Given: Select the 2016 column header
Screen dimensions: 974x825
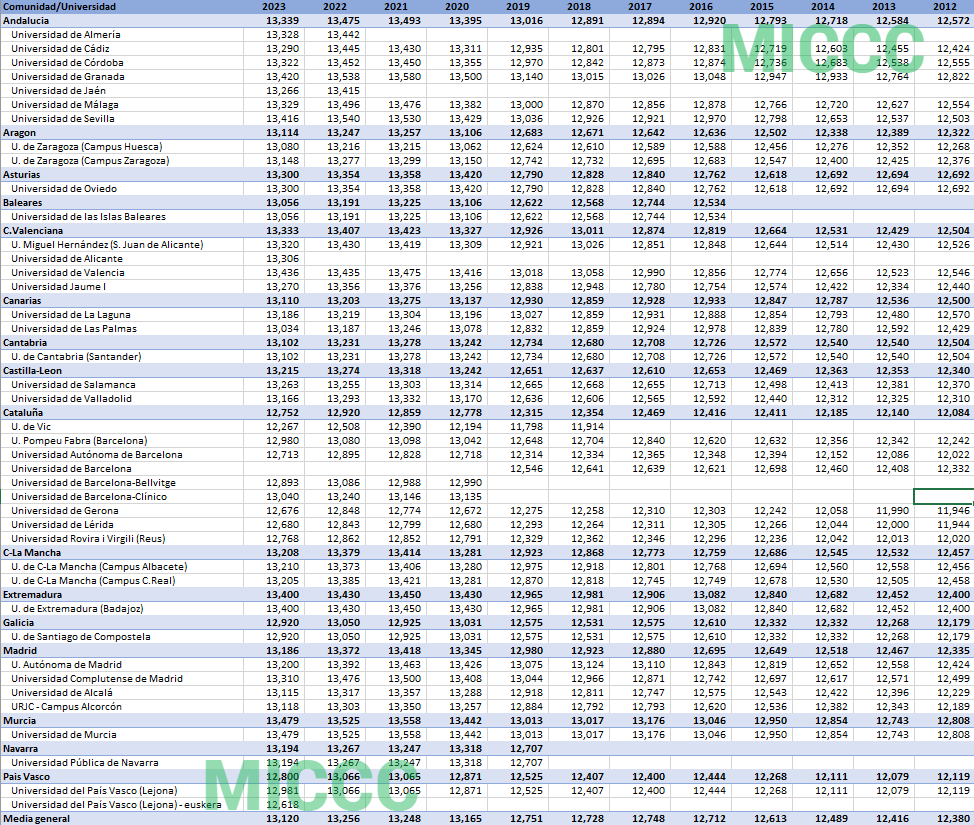Looking at the screenshot, I should (701, 6).
